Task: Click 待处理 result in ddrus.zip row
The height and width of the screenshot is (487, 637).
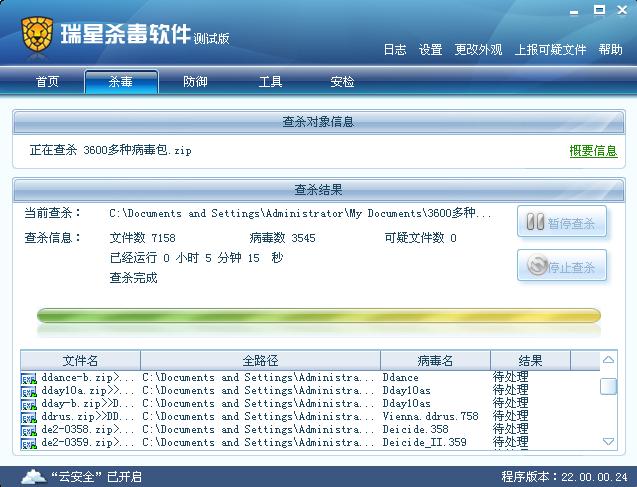Action: (x=510, y=416)
